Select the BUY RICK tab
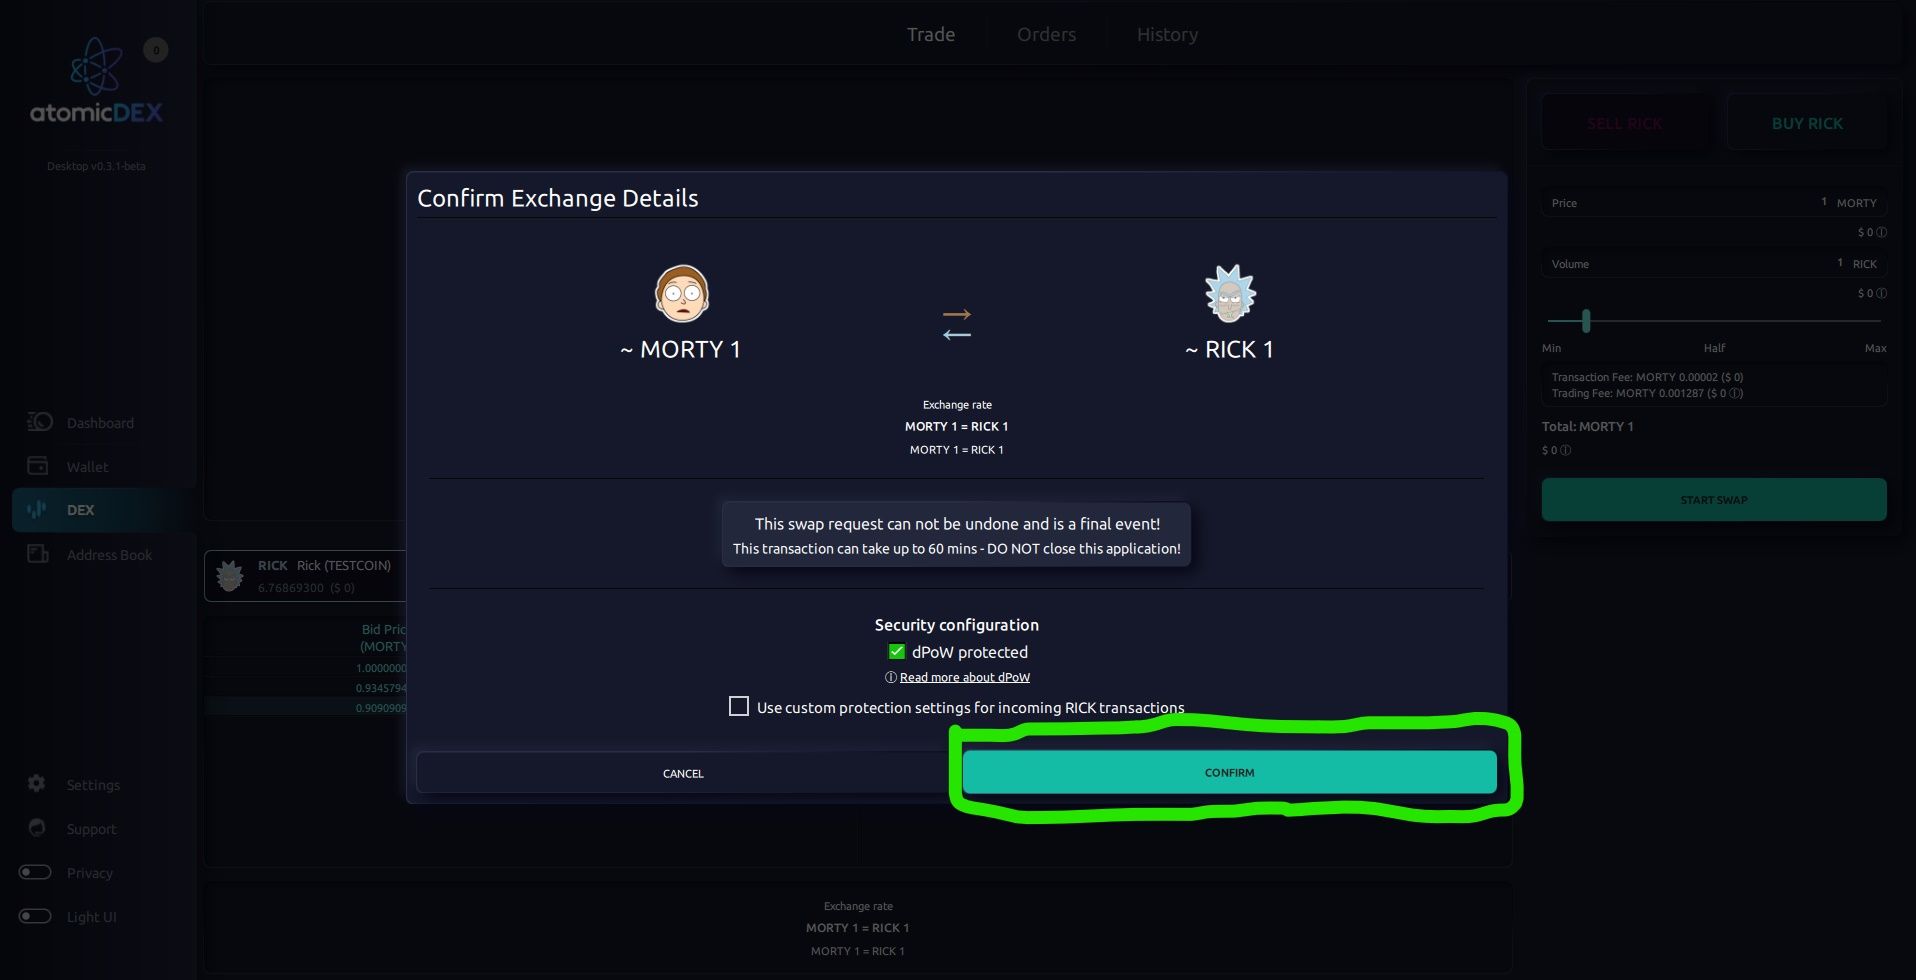Image resolution: width=1916 pixels, height=980 pixels. point(1807,123)
